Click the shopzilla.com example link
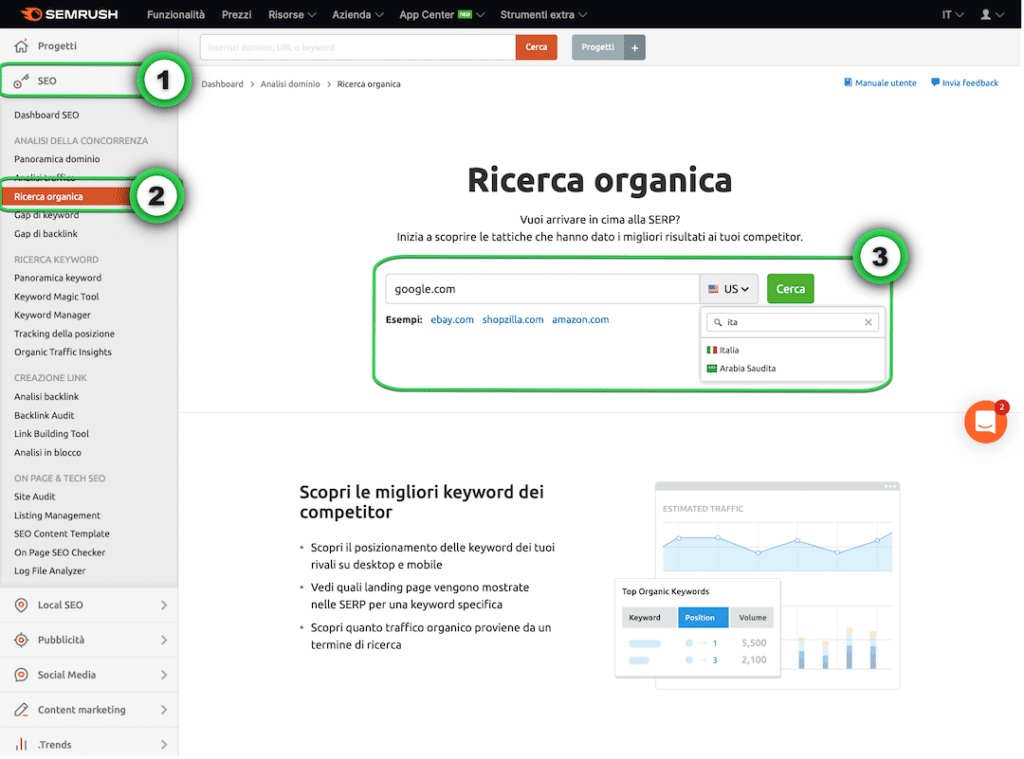This screenshot has height=759, width=1024. (513, 319)
